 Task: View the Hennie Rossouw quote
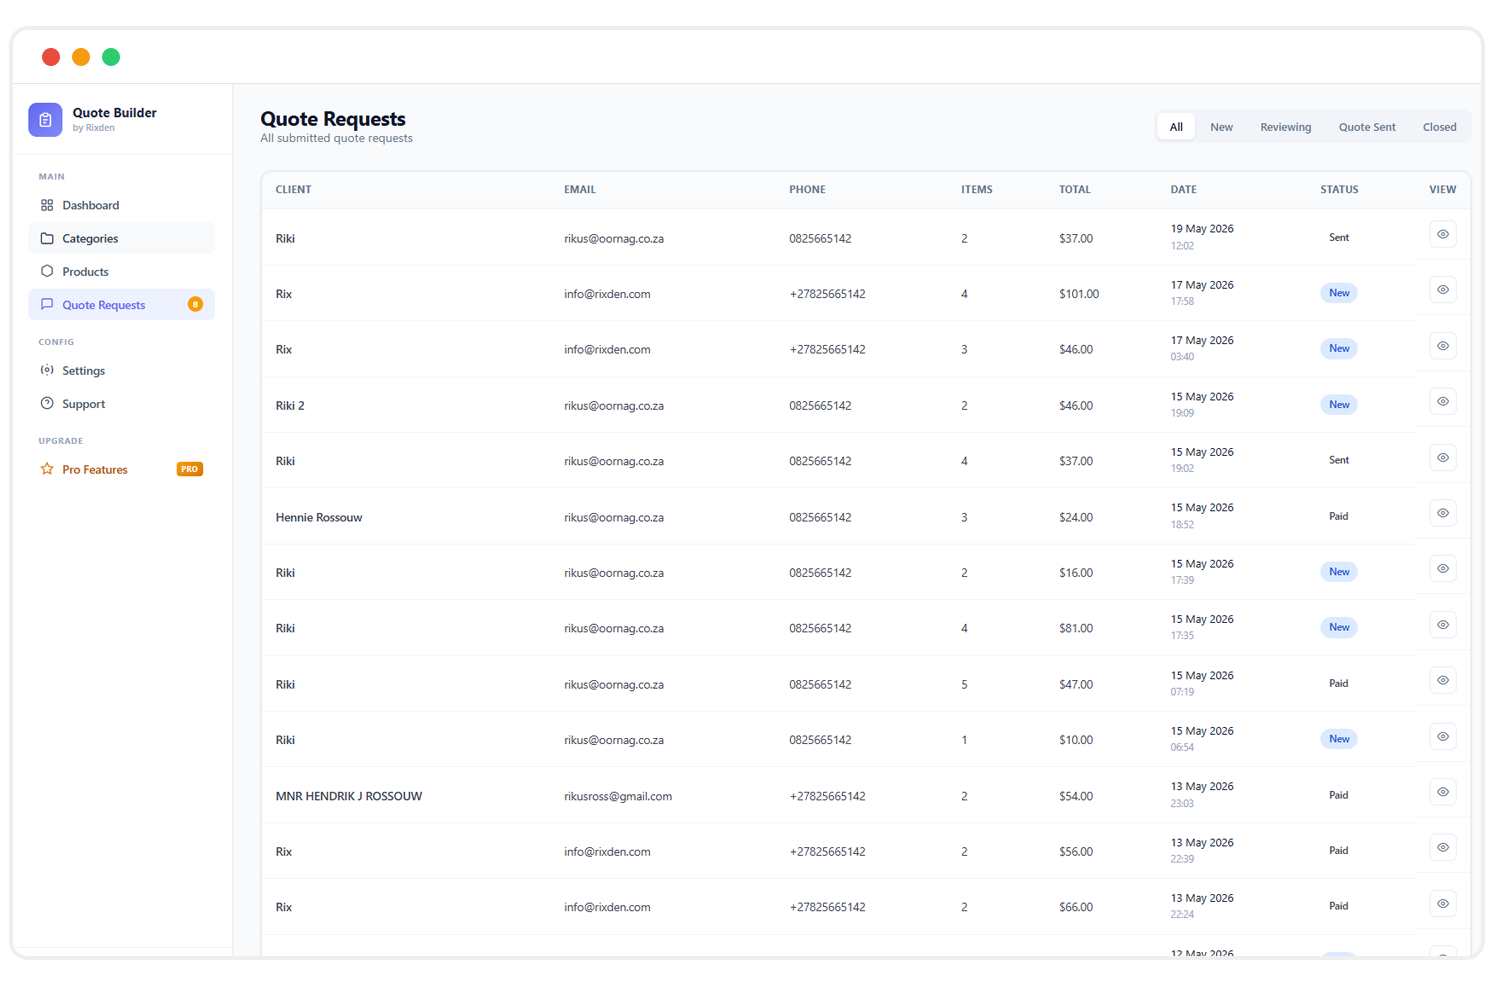coord(1442,513)
